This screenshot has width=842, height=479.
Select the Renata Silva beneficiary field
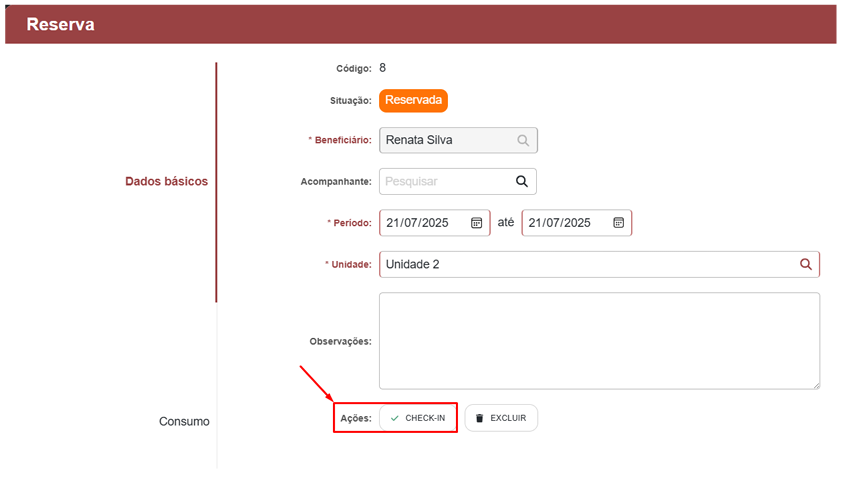(x=445, y=141)
